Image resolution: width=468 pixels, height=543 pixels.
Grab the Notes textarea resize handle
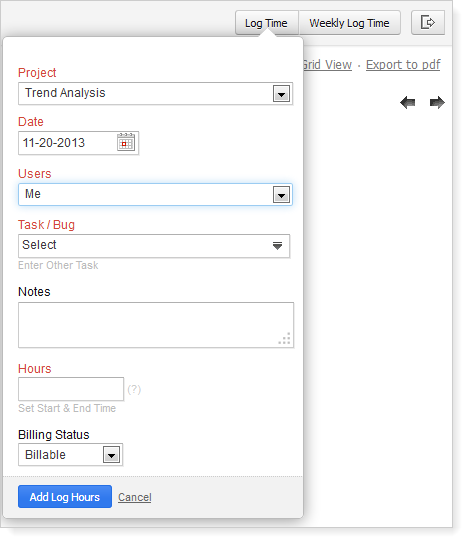point(285,338)
